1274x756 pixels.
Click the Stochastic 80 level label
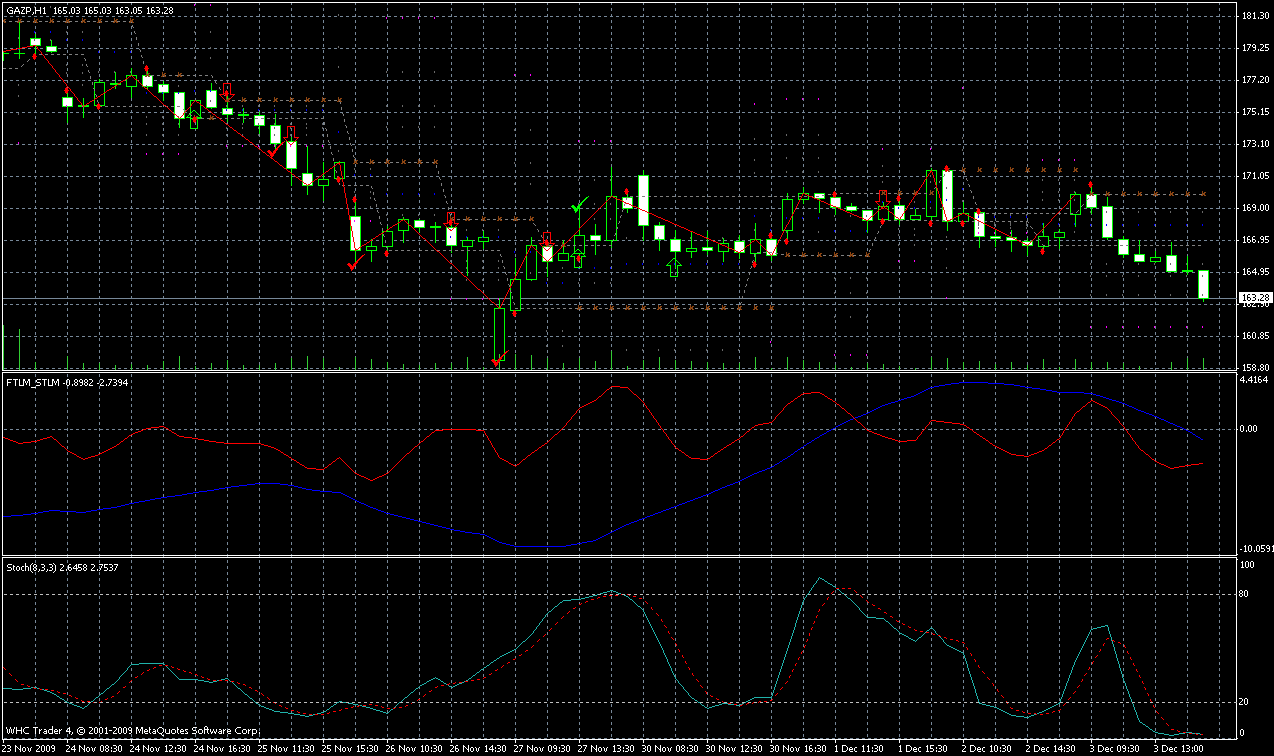pyautogui.click(x=1246, y=595)
